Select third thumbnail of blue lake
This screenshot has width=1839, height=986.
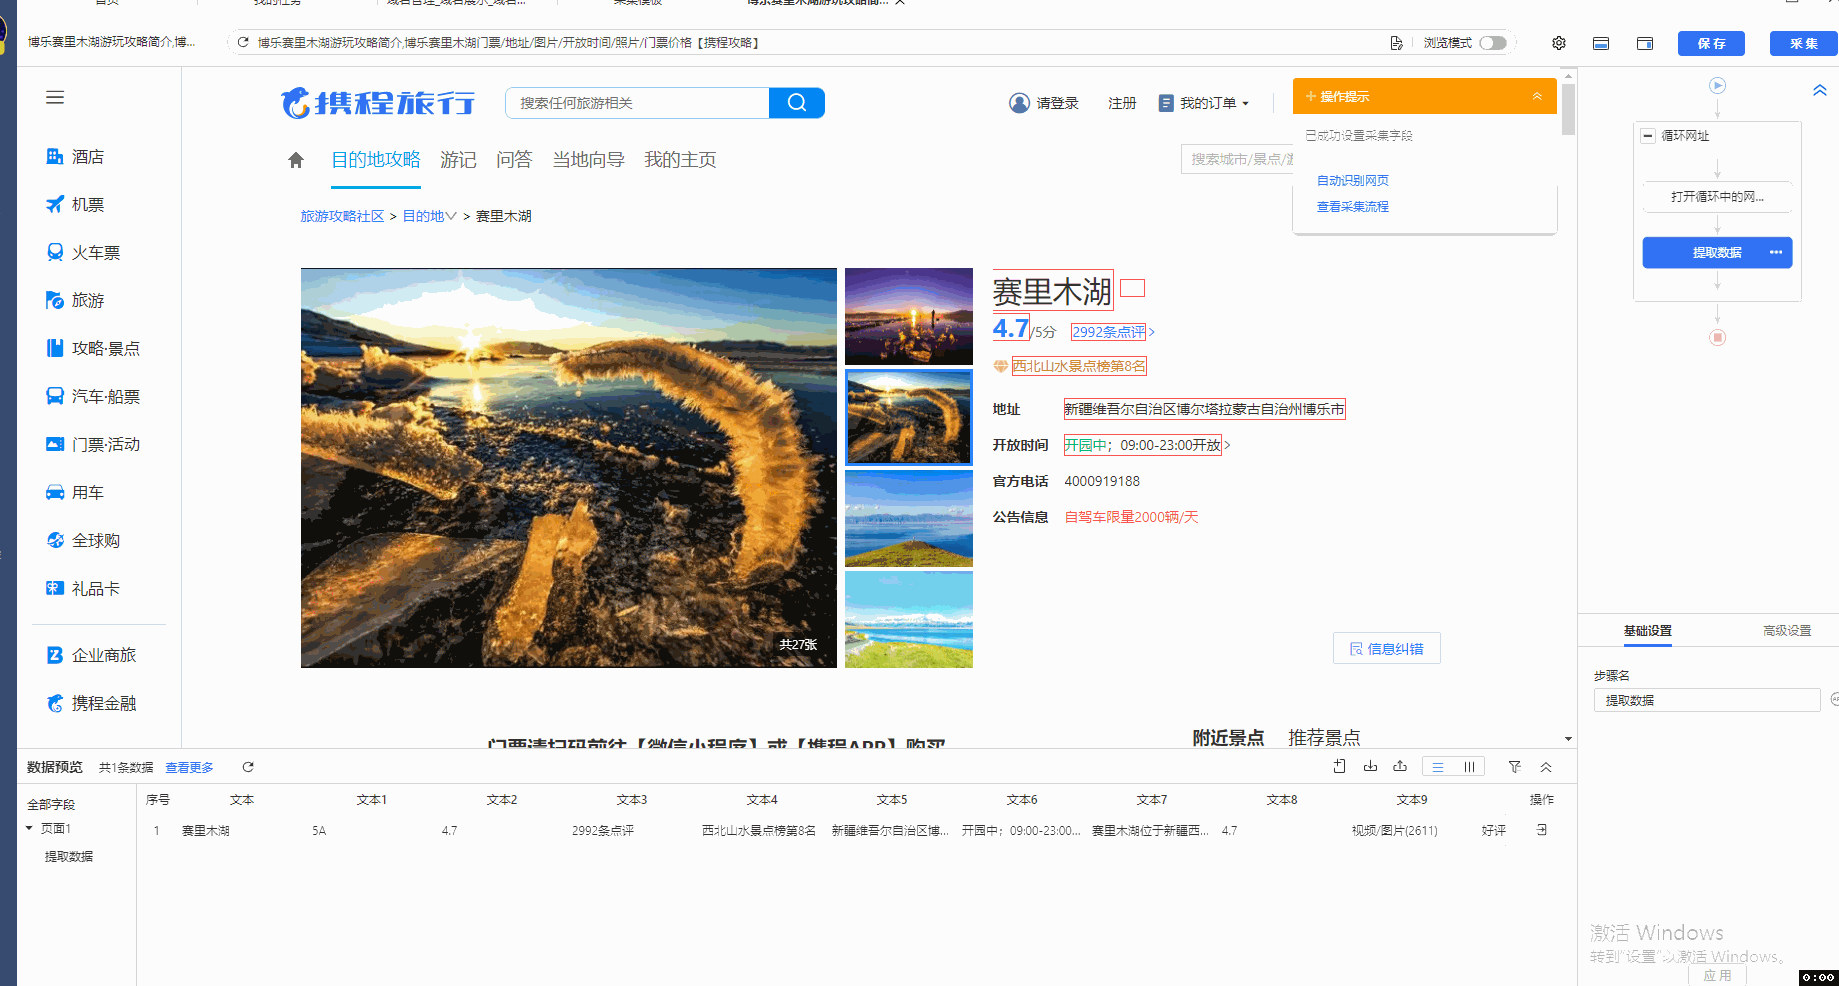[x=909, y=518]
